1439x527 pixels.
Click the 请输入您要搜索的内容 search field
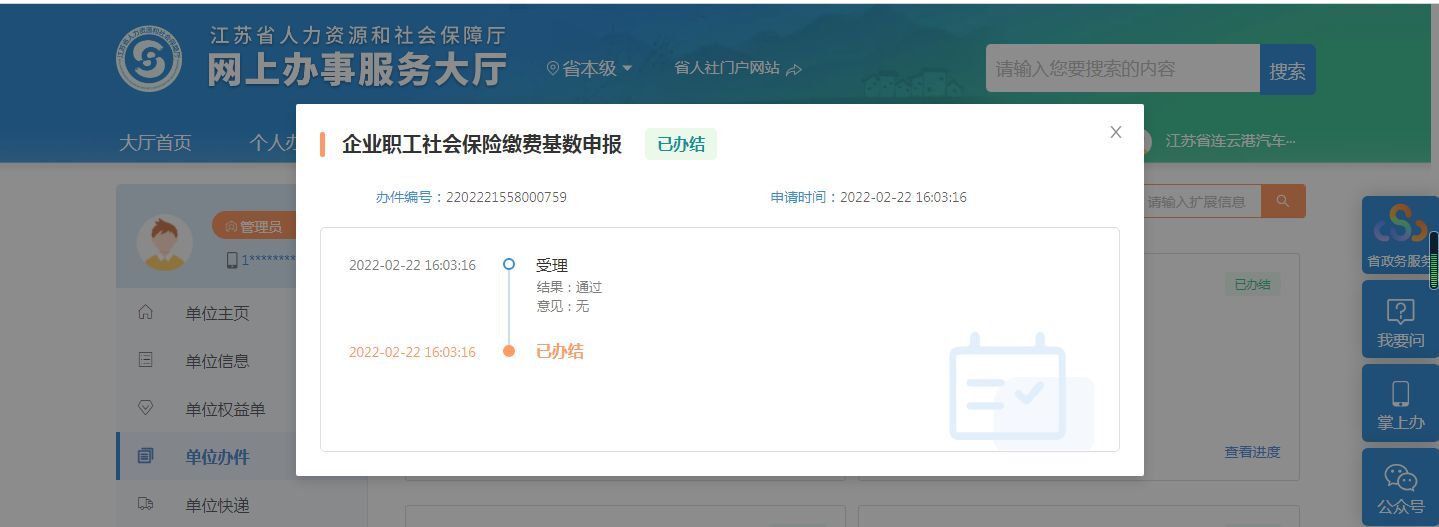pos(1122,69)
